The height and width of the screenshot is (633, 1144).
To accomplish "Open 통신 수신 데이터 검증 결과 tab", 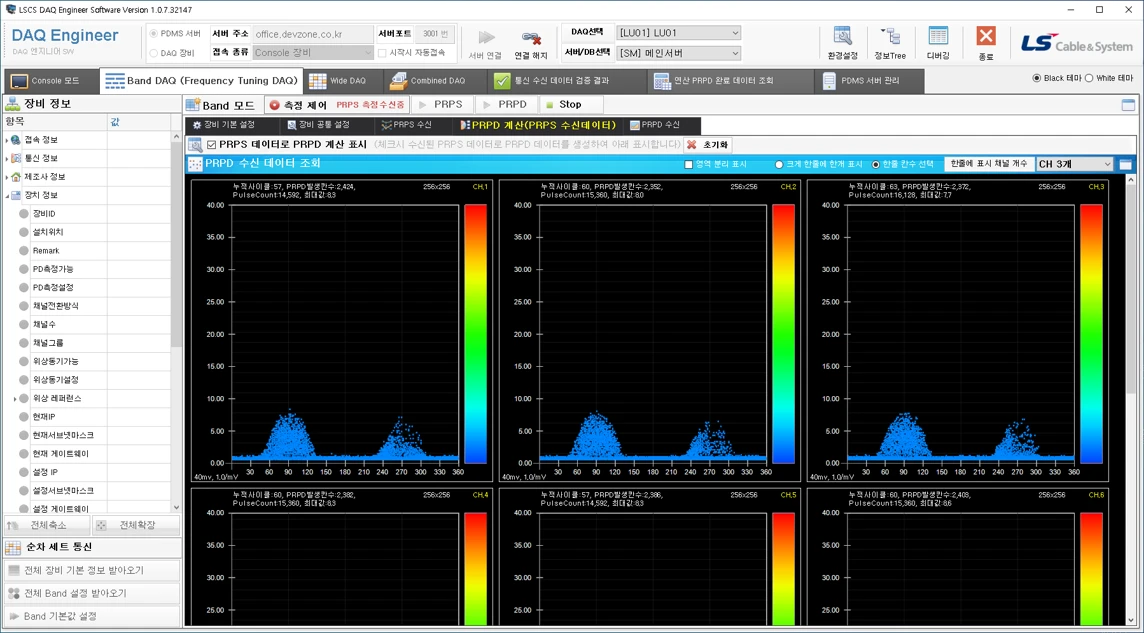I will (x=568, y=81).
